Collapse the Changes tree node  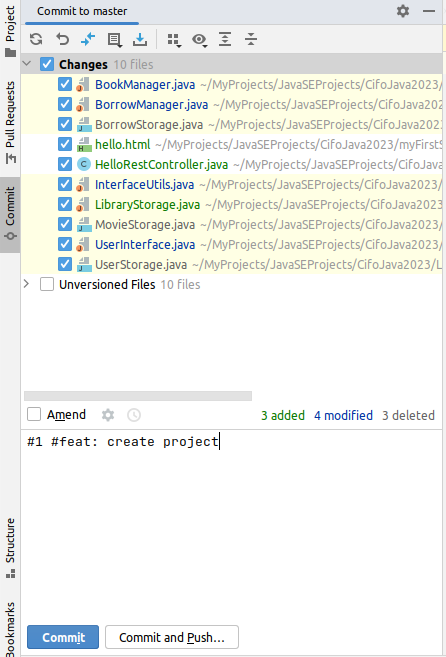click(x=27, y=64)
